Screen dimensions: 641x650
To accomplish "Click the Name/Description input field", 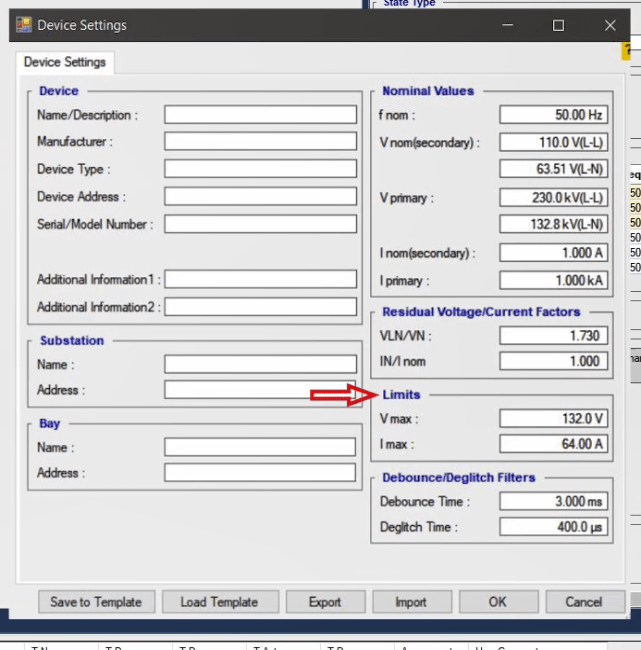I will coord(260,115).
